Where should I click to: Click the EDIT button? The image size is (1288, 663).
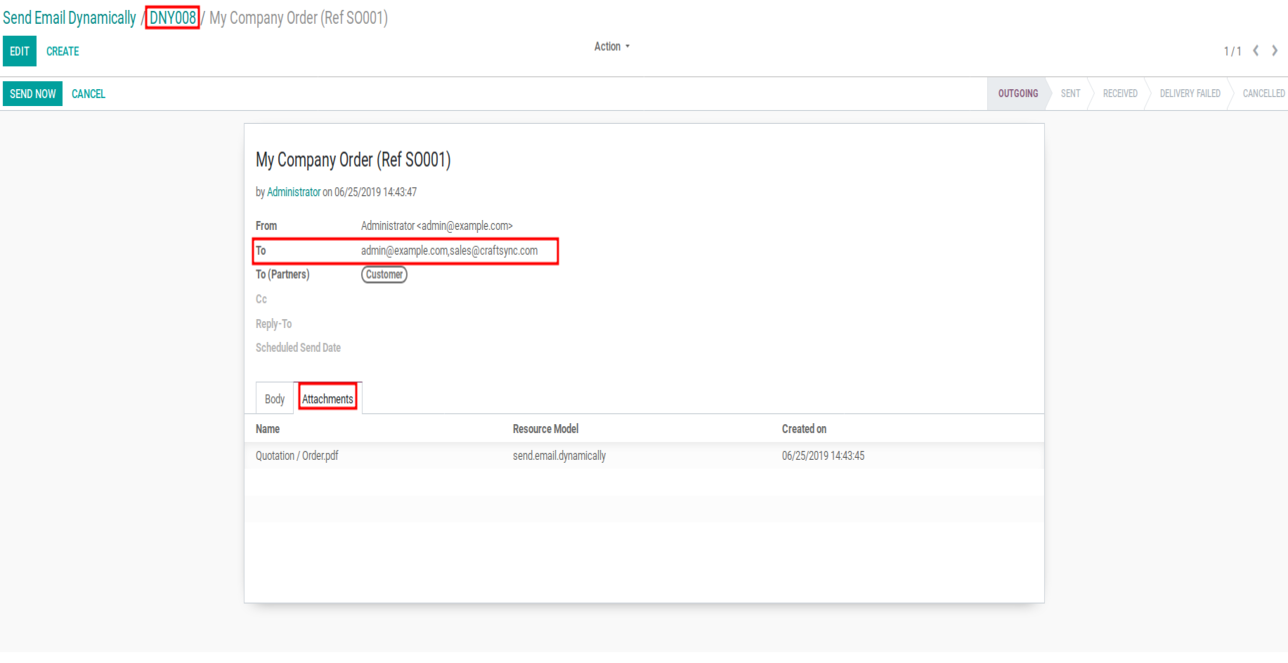pyautogui.click(x=19, y=51)
